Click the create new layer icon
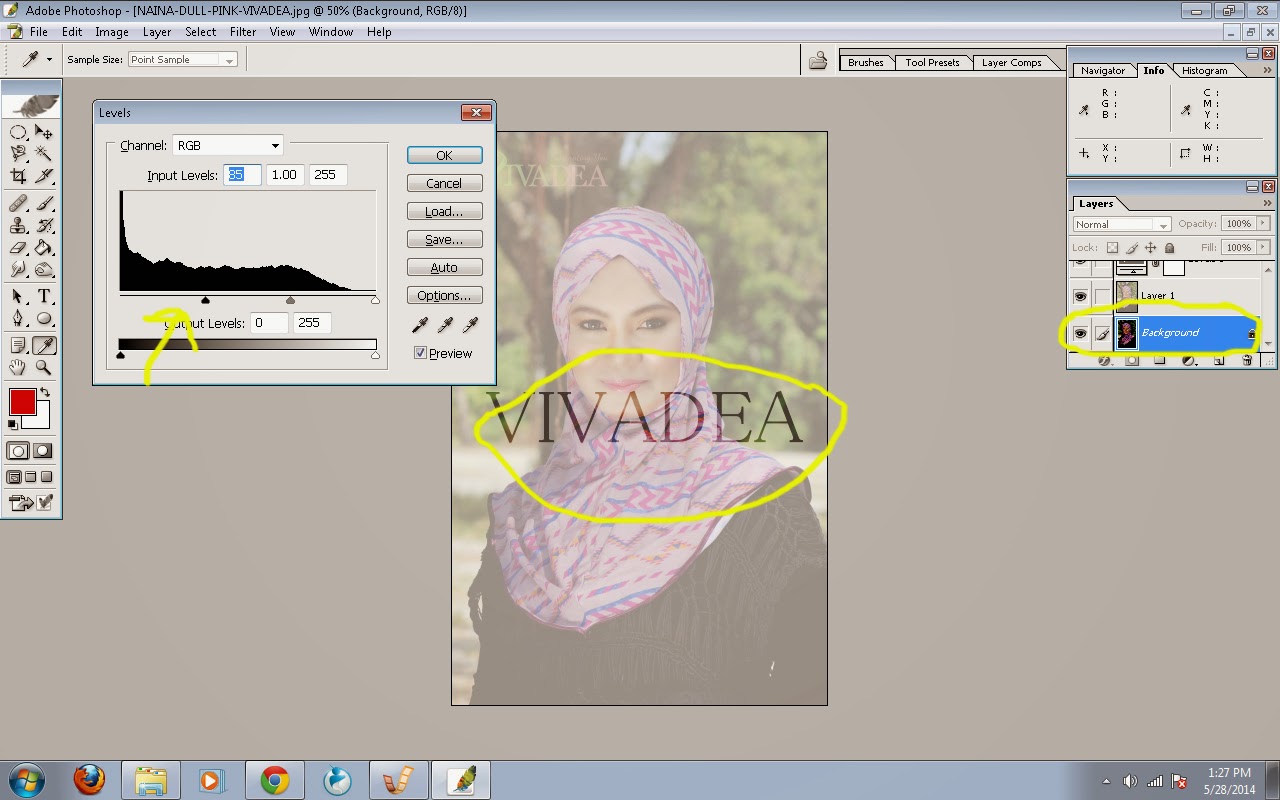1280x800 pixels. click(x=1218, y=361)
